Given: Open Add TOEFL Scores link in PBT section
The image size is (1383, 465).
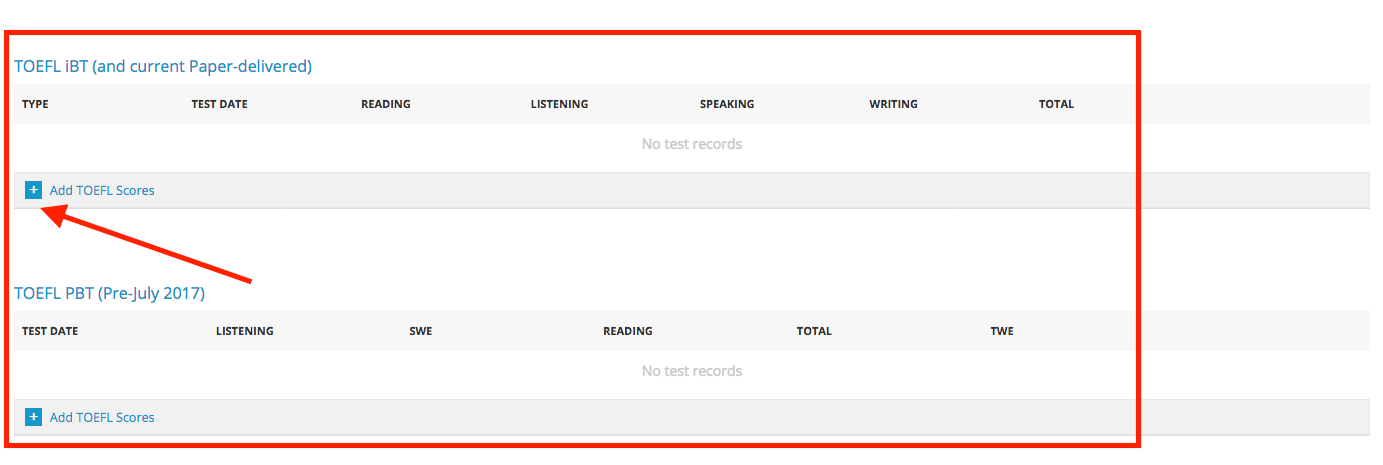Looking at the screenshot, I should (x=102, y=417).
